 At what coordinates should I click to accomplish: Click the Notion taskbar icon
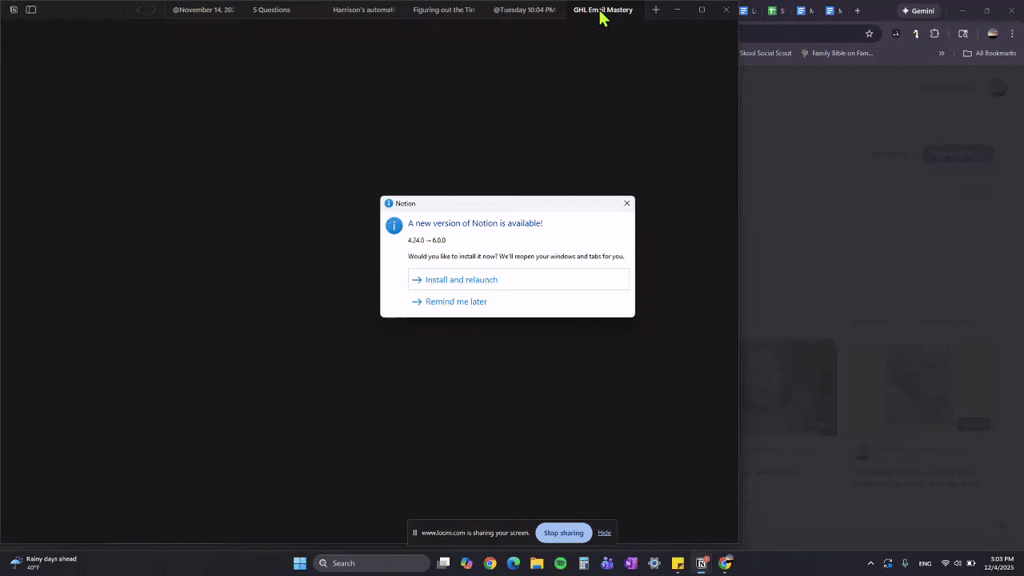tap(701, 563)
